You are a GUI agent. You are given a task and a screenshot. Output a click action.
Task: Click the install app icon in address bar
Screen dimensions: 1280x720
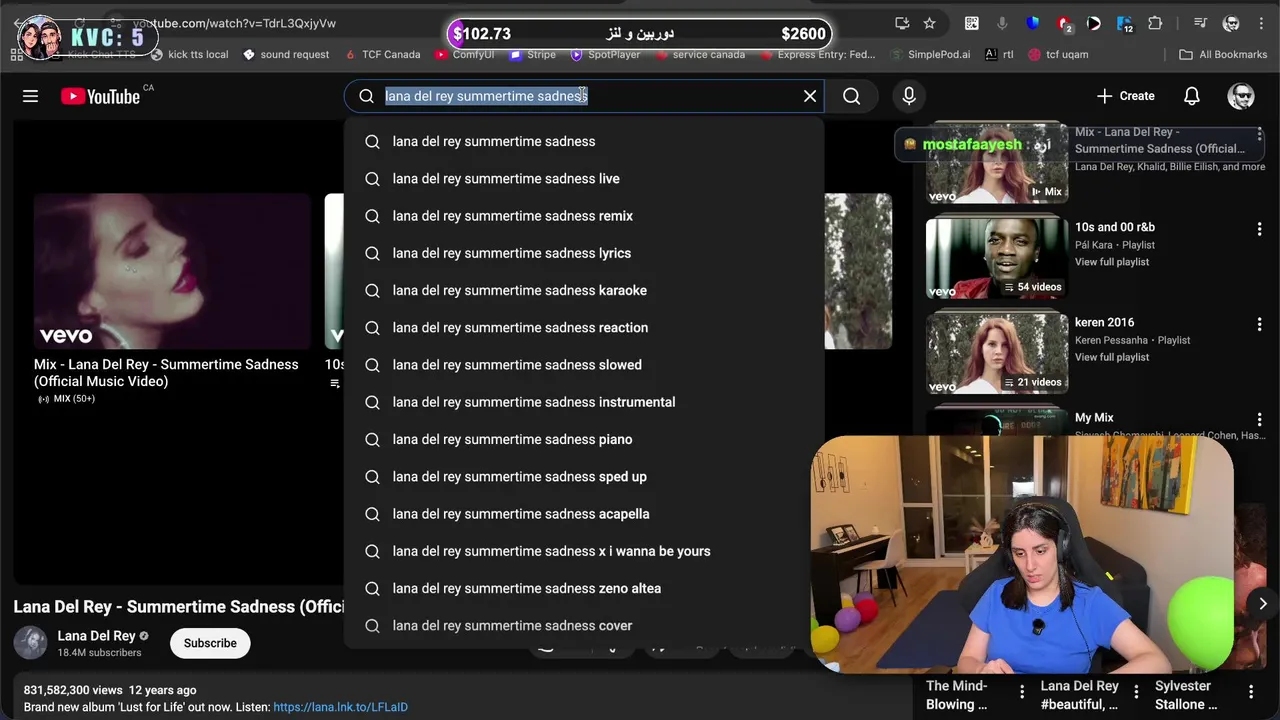pyautogui.click(x=902, y=23)
